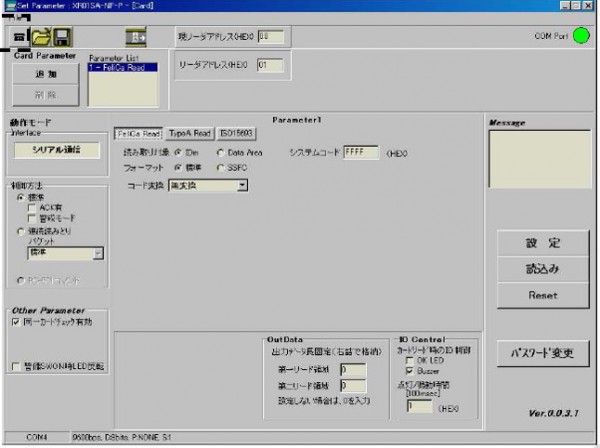Open the コード変換 dropdown
This screenshot has height=448, width=600.
pos(241,185)
